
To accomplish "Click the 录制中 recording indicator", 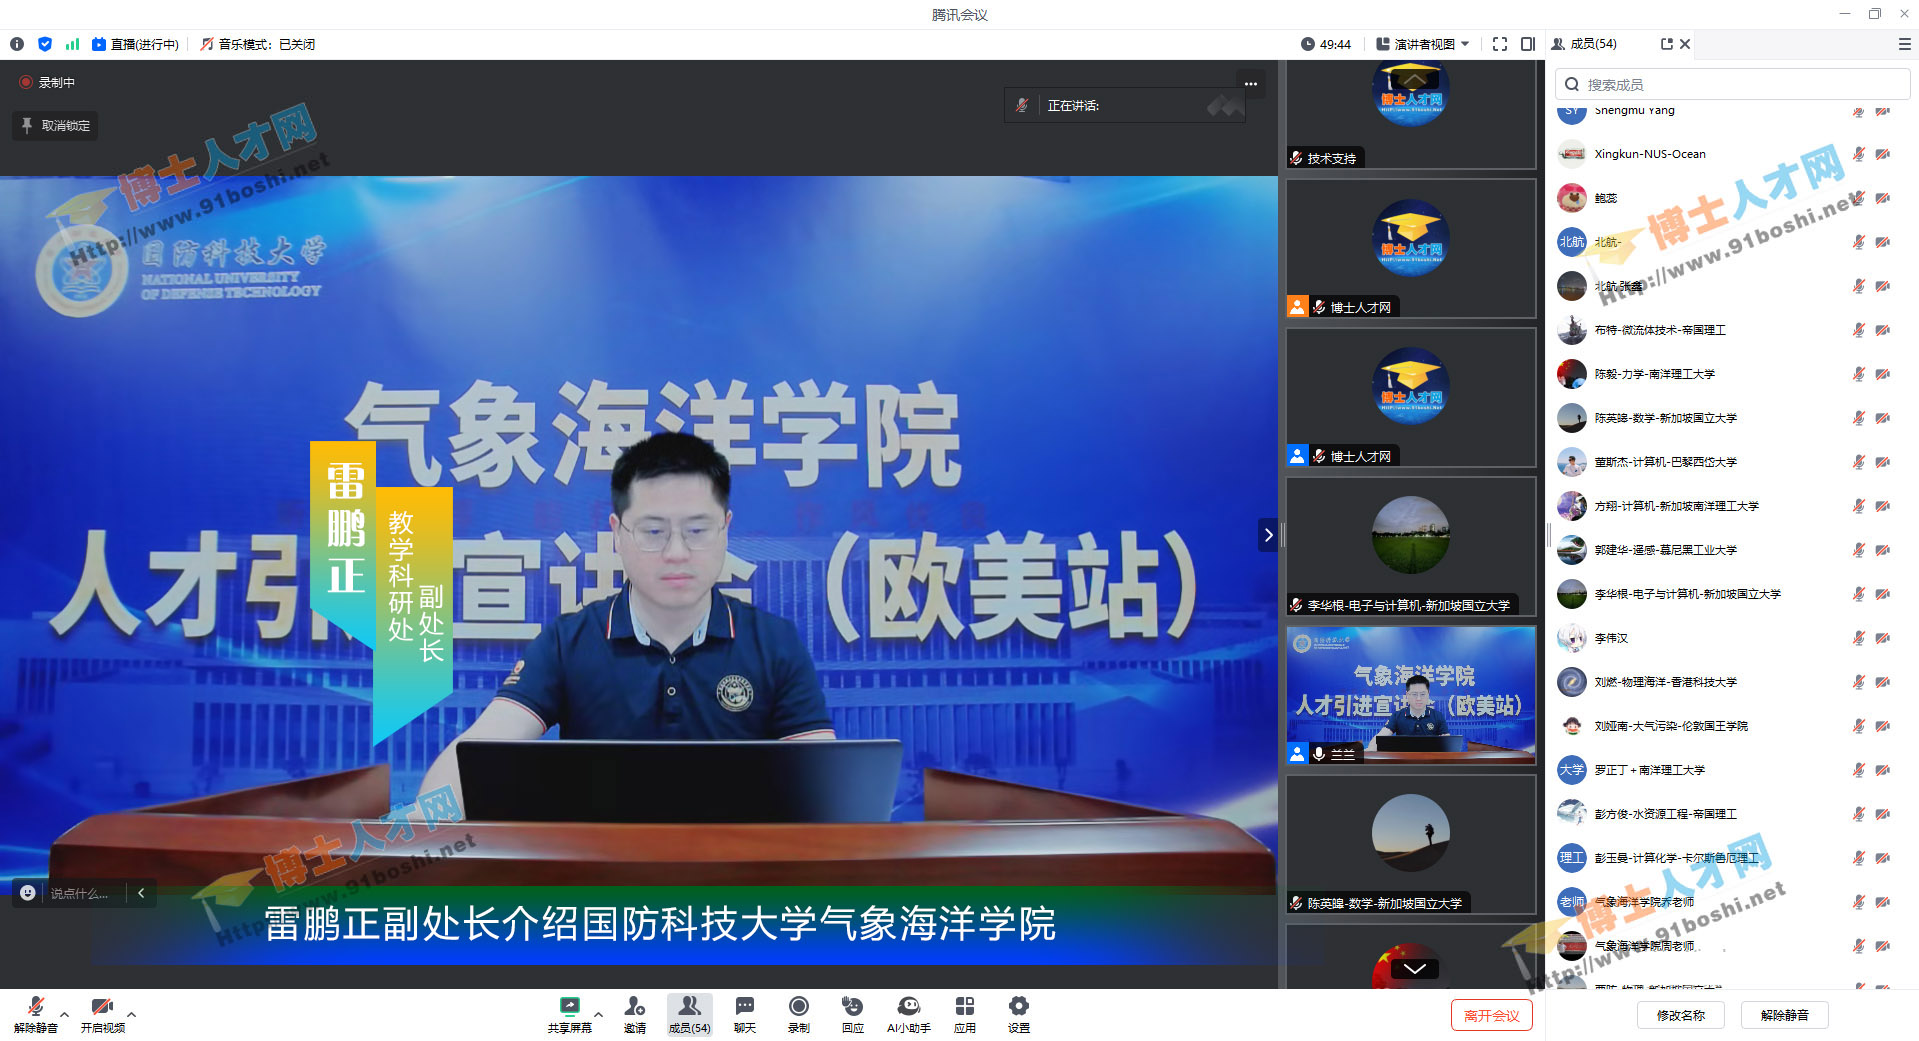I will coord(47,83).
